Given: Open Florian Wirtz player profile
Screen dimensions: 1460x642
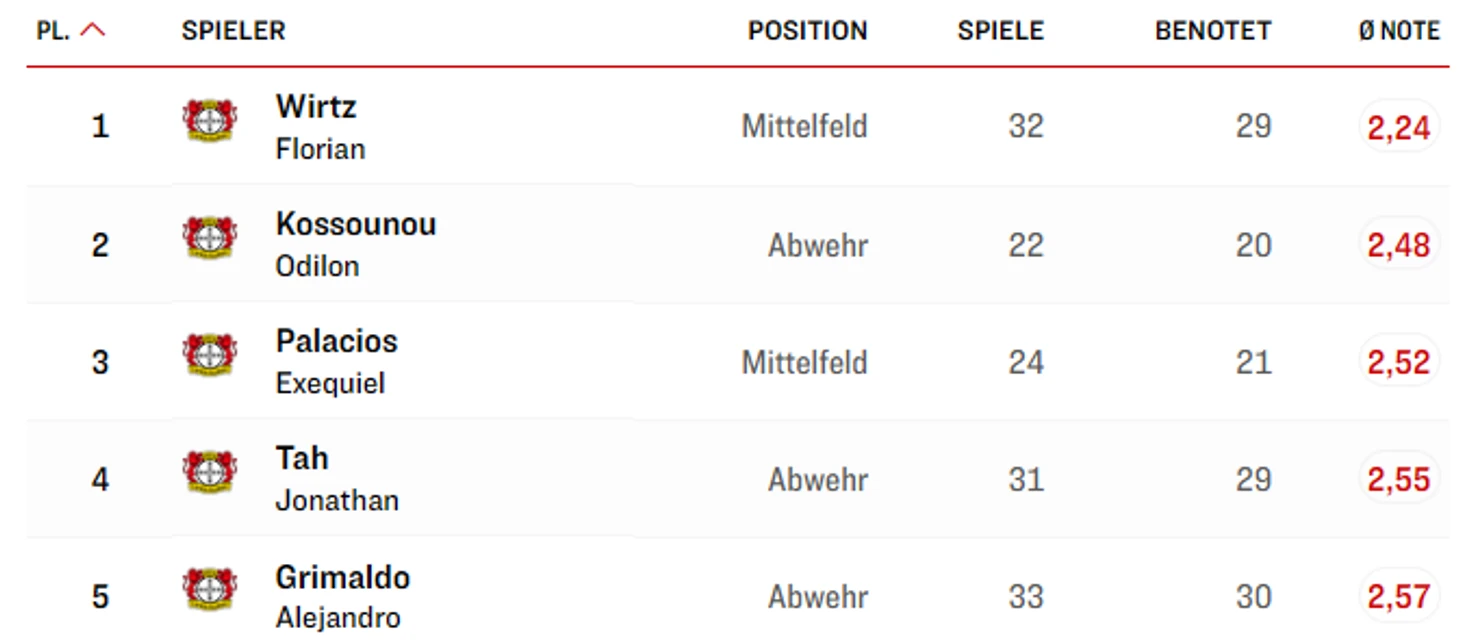Looking at the screenshot, I should click(x=320, y=127).
